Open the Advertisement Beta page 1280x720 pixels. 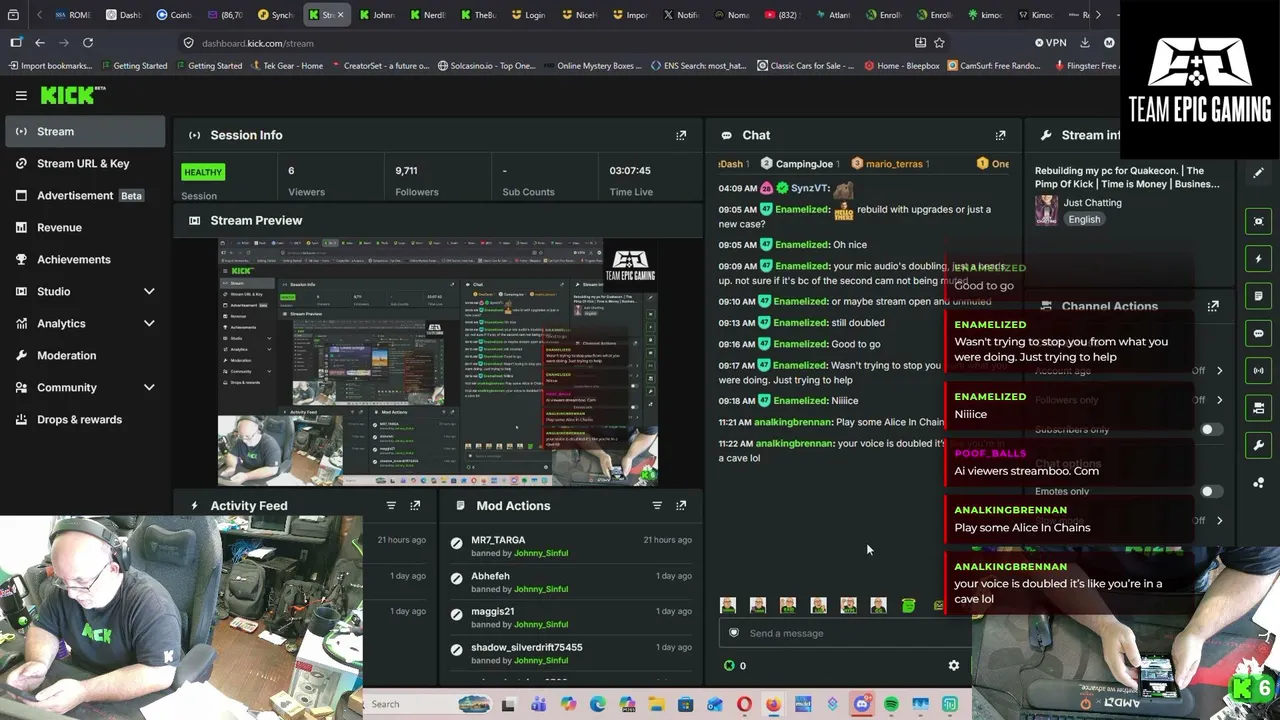[x=85, y=195]
